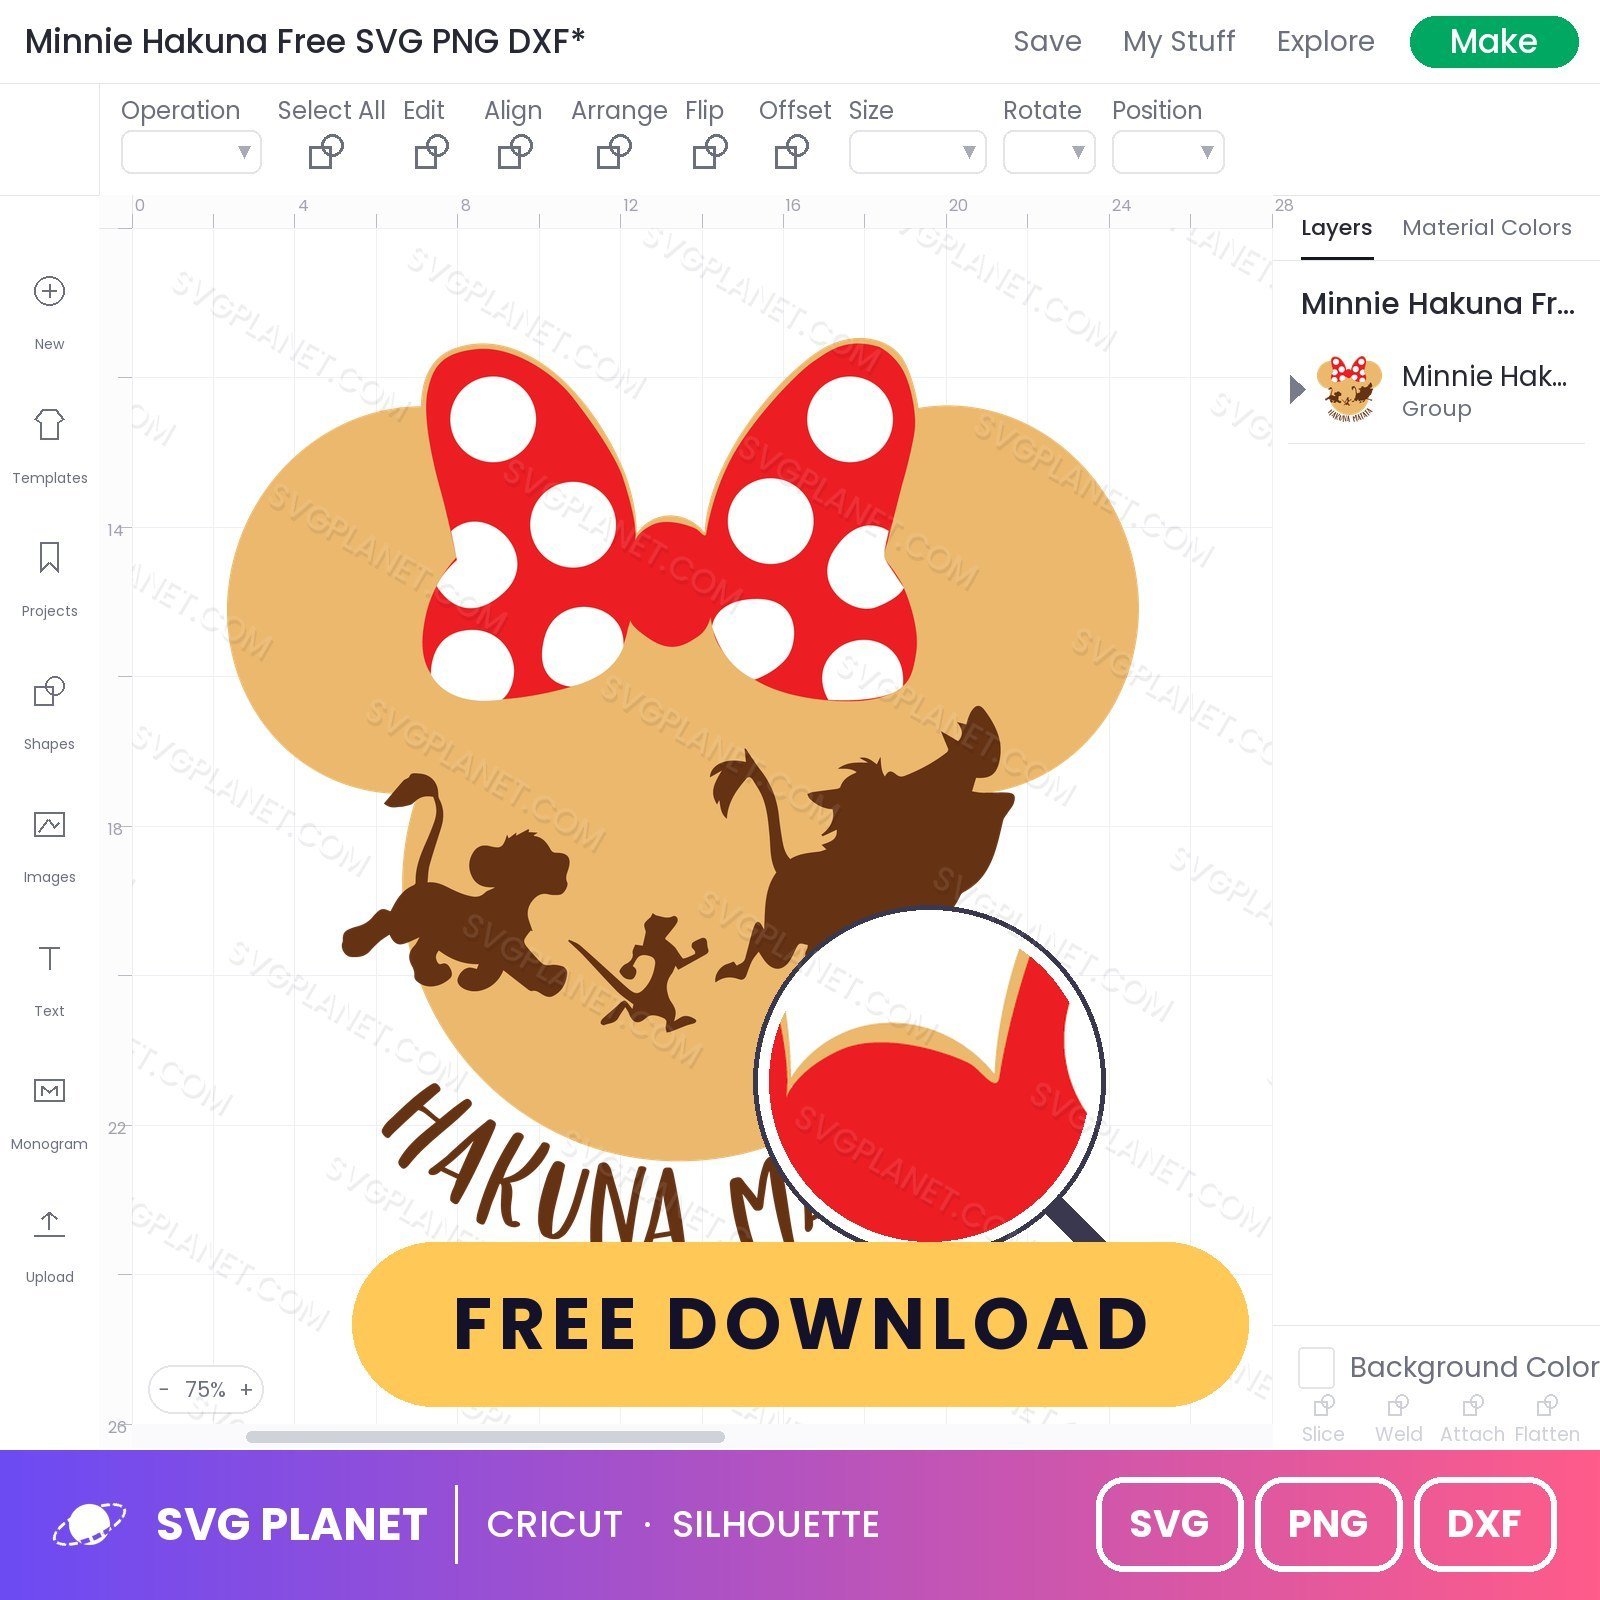The image size is (1600, 1600).
Task: Click Save in the top bar
Action: [x=1047, y=41]
